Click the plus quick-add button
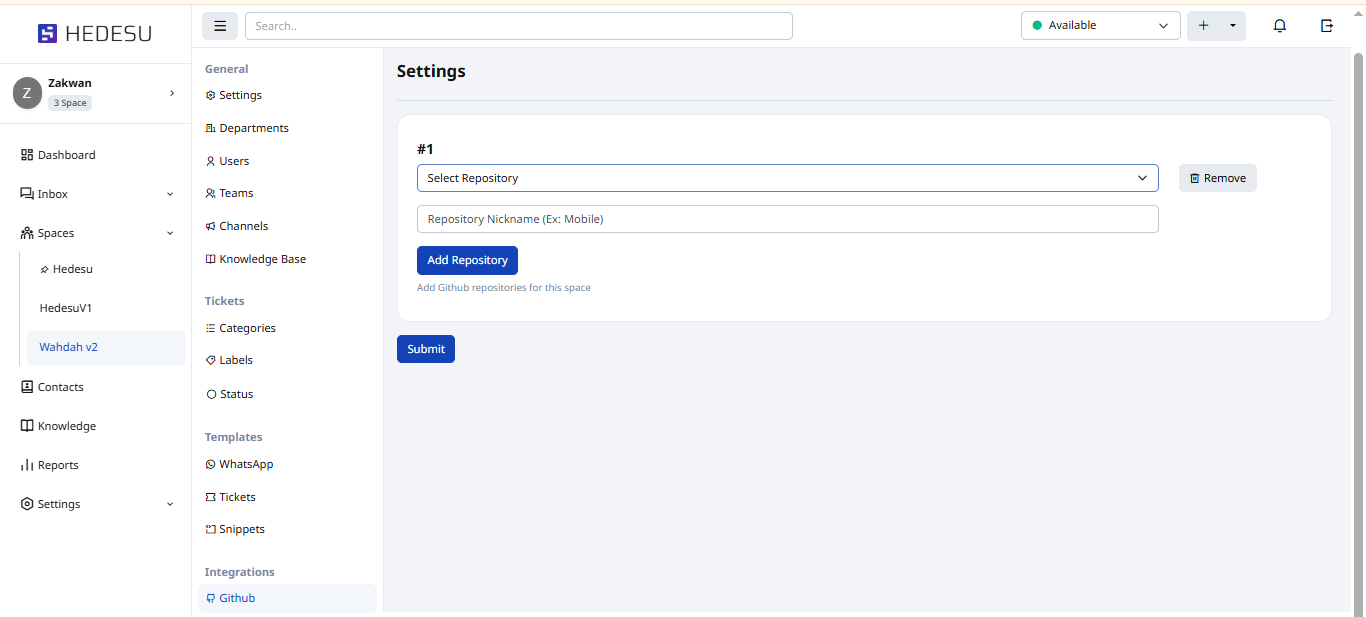The image size is (1366, 617). click(x=1203, y=26)
